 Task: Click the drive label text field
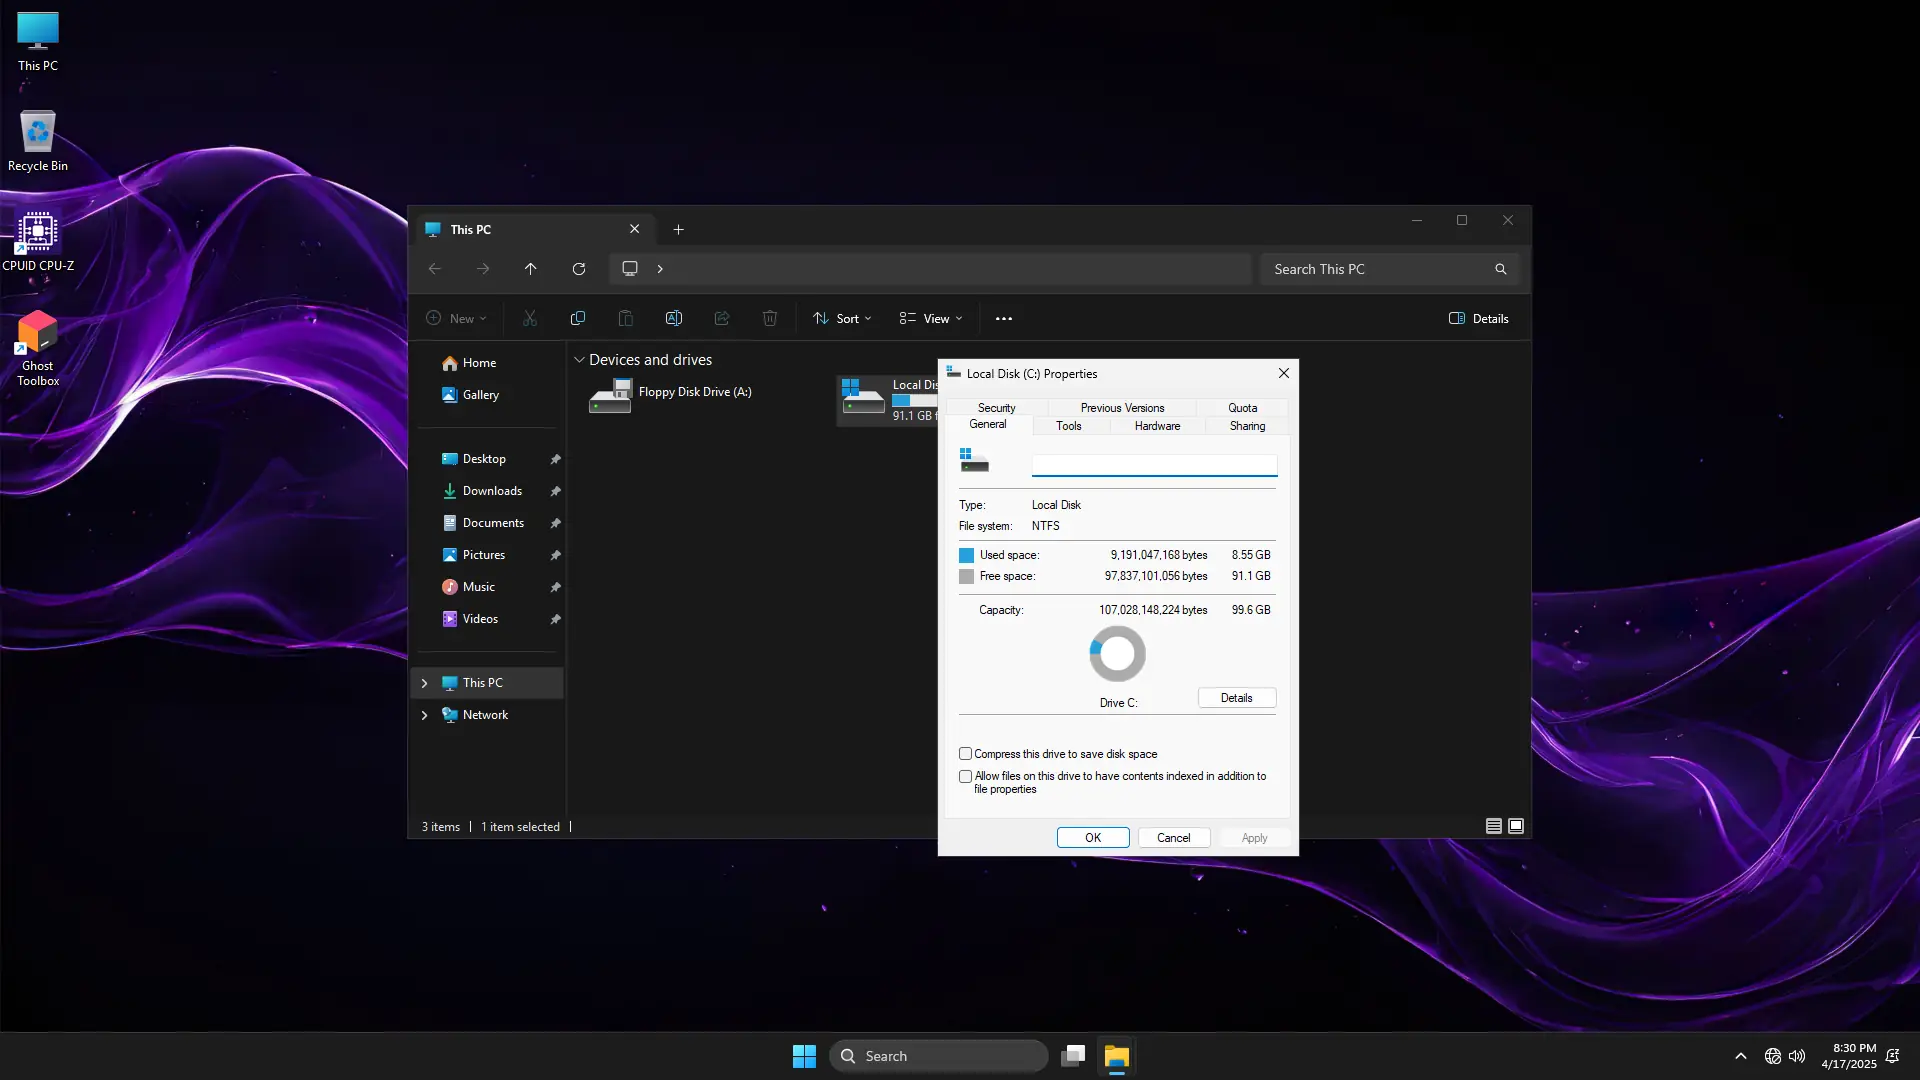coord(1154,465)
